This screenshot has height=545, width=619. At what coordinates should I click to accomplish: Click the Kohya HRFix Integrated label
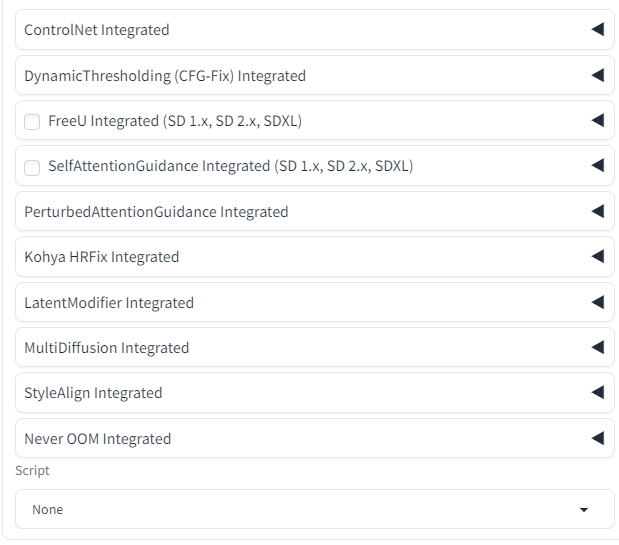[x=102, y=257]
